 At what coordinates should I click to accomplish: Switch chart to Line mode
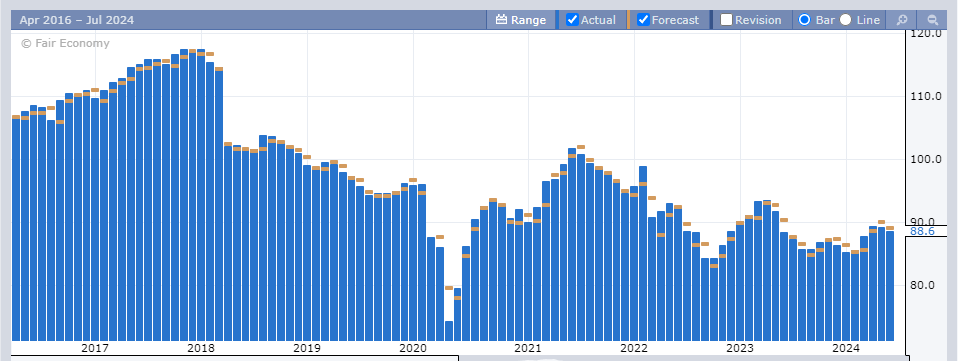click(846, 20)
